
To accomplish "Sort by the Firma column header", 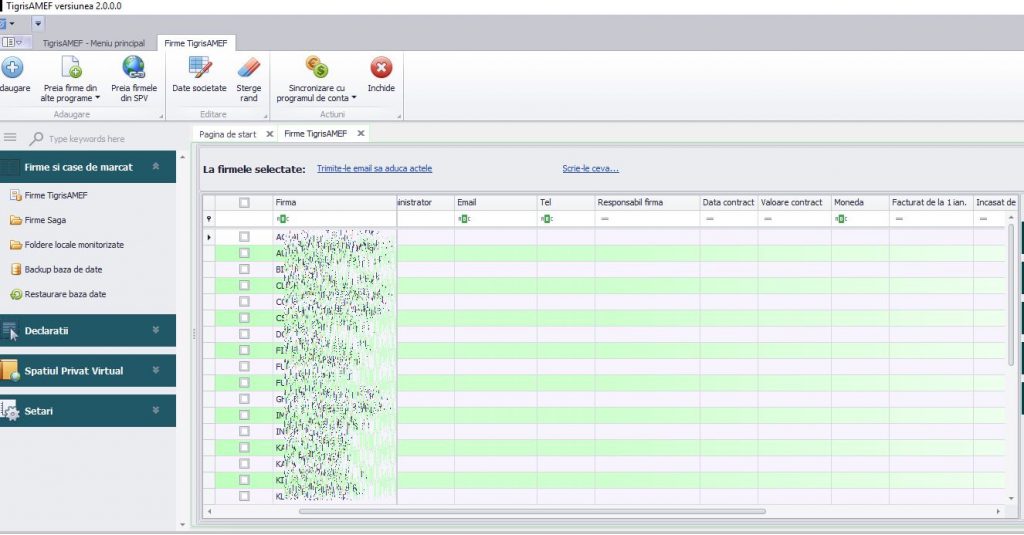I will (334, 203).
